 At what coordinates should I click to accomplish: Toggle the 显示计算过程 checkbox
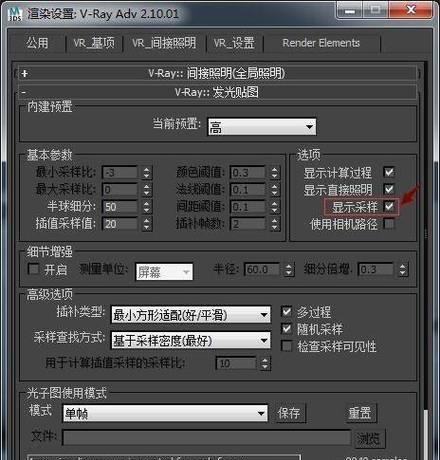point(389,172)
